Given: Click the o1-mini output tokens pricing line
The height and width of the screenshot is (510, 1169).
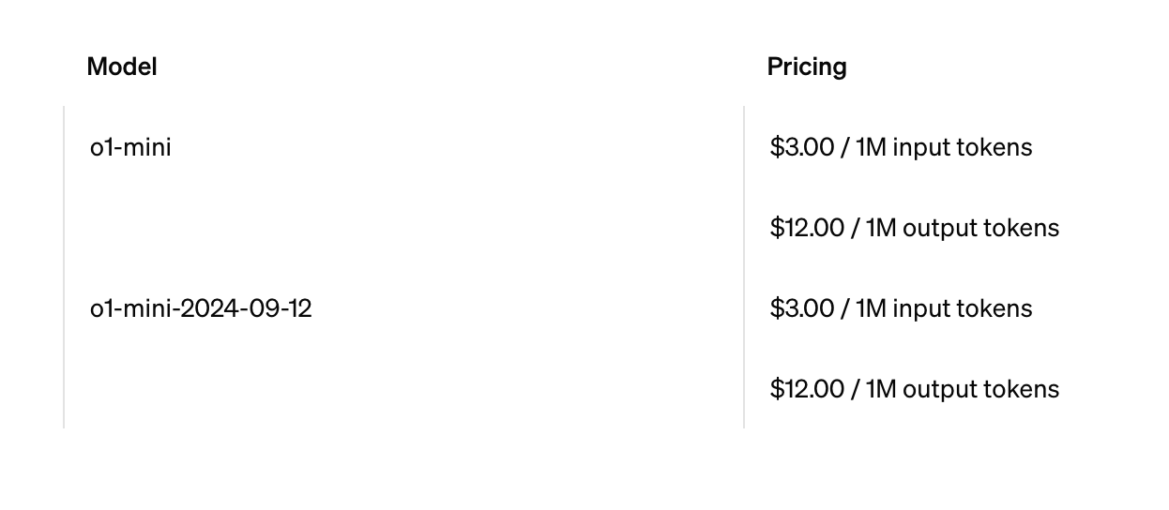Looking at the screenshot, I should point(913,228).
